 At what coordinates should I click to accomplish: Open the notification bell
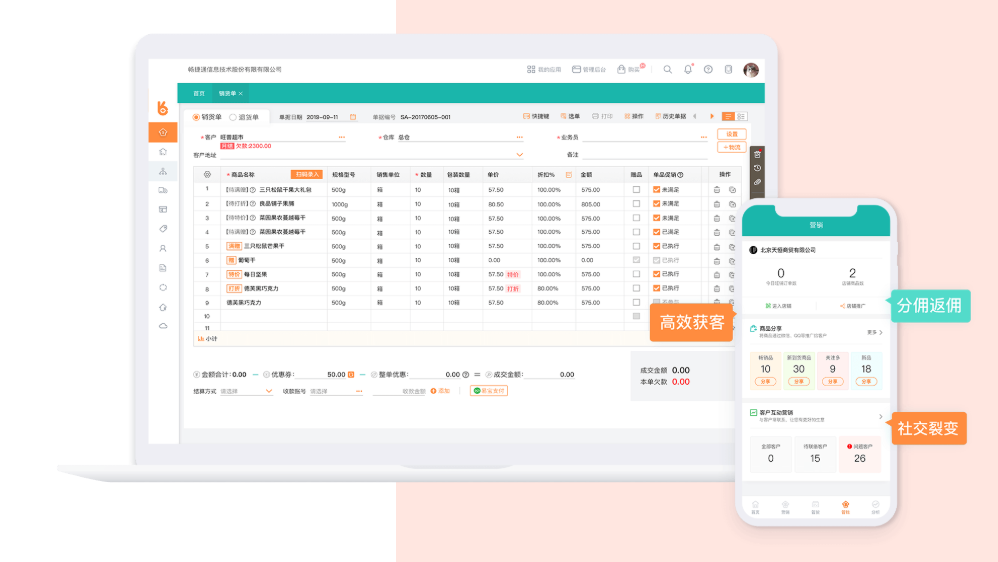point(688,70)
